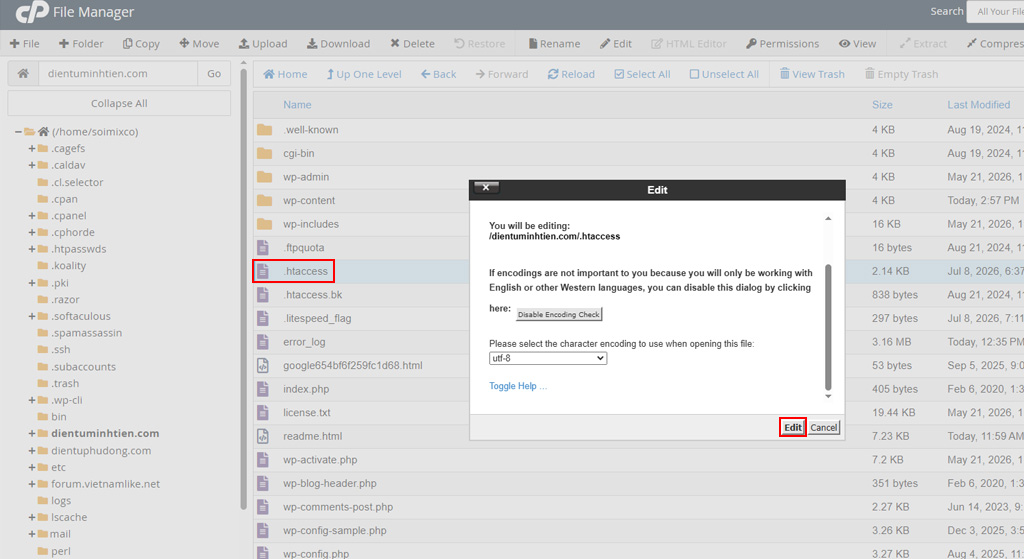Click Unselect All checkbox button

coord(724,74)
